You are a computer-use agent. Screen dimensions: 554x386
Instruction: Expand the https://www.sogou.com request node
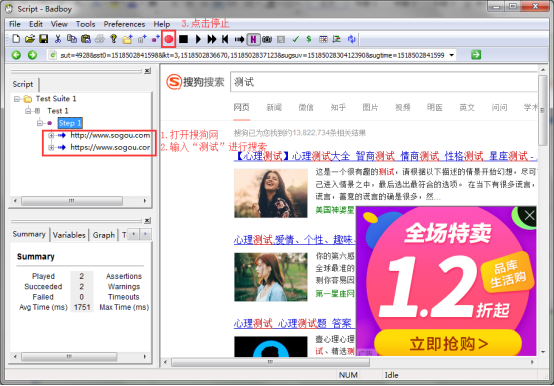(x=51, y=147)
